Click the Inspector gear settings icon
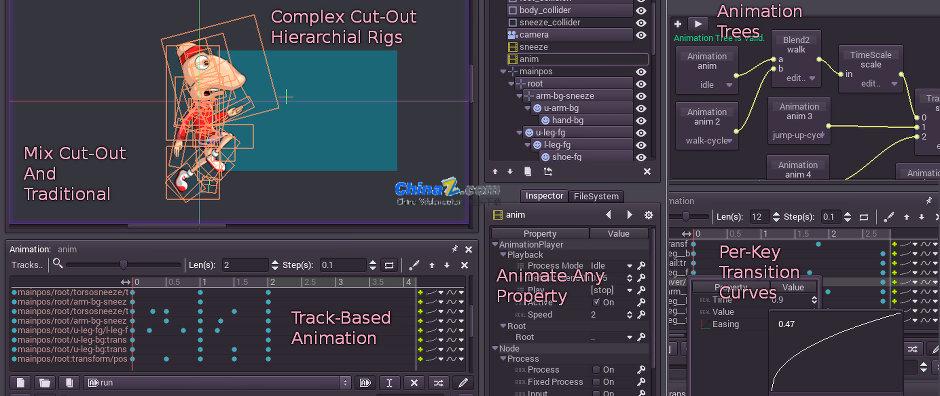Viewport: 940px width, 396px height. (648, 215)
